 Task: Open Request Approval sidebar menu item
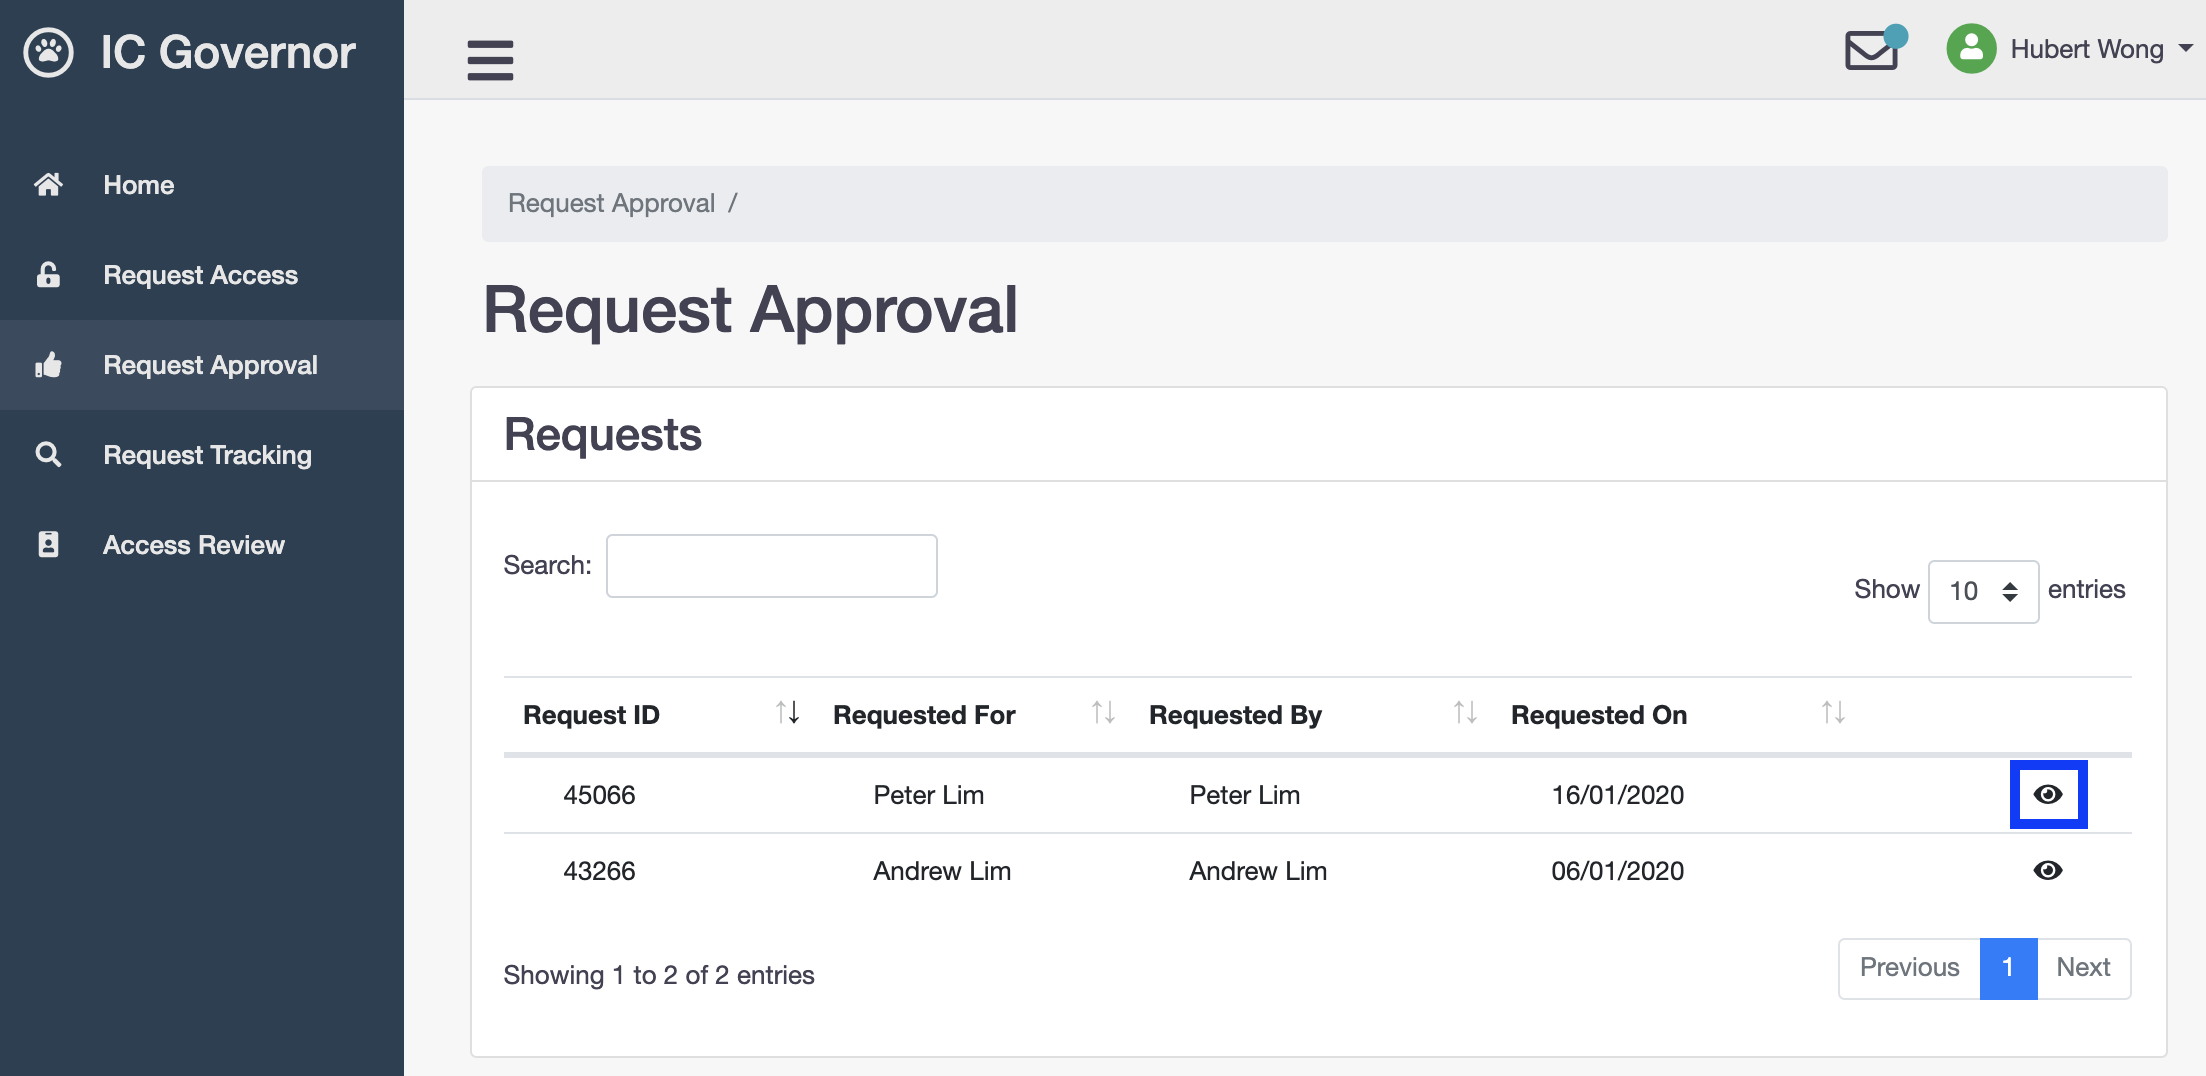(x=210, y=365)
